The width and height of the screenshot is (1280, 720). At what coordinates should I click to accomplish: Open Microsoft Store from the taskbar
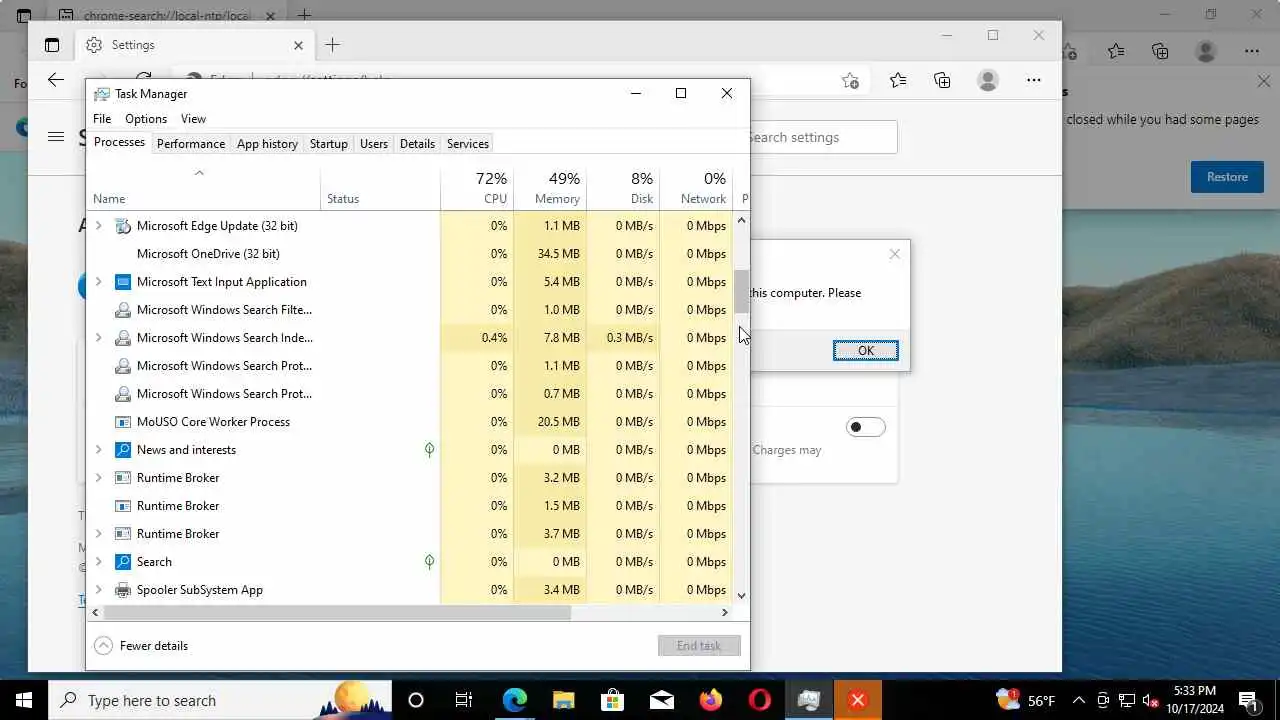(x=612, y=700)
